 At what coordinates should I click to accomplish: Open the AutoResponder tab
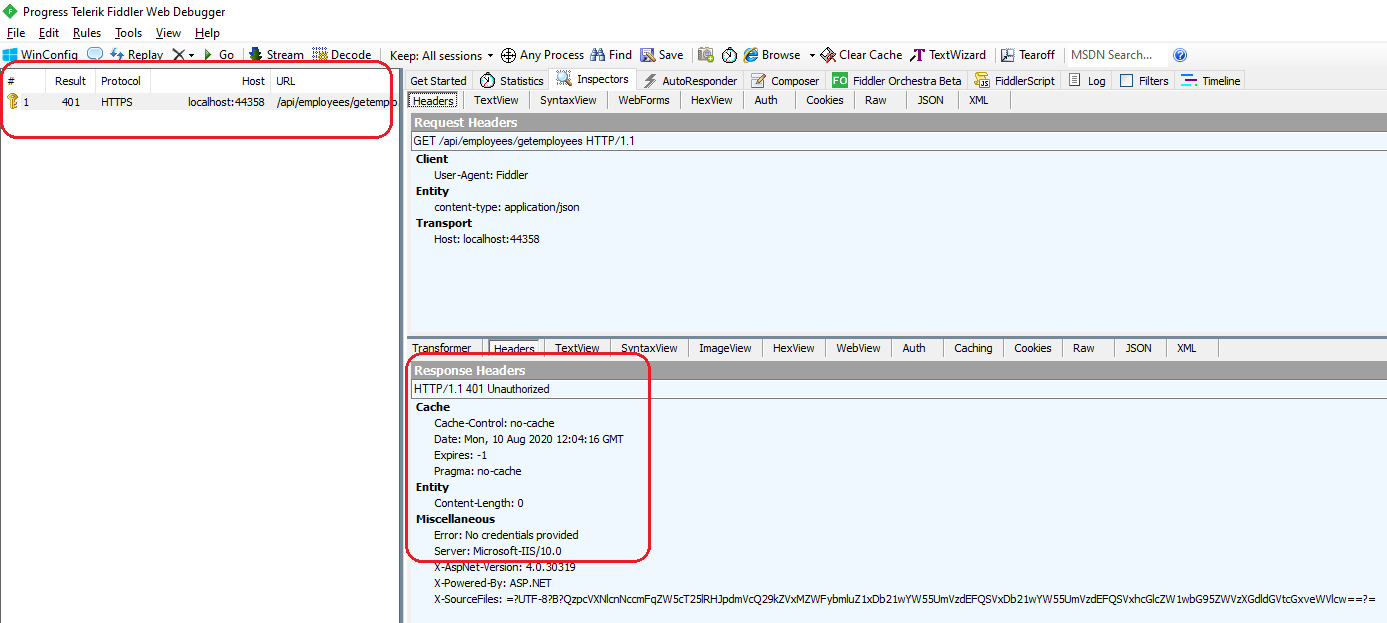[x=690, y=81]
